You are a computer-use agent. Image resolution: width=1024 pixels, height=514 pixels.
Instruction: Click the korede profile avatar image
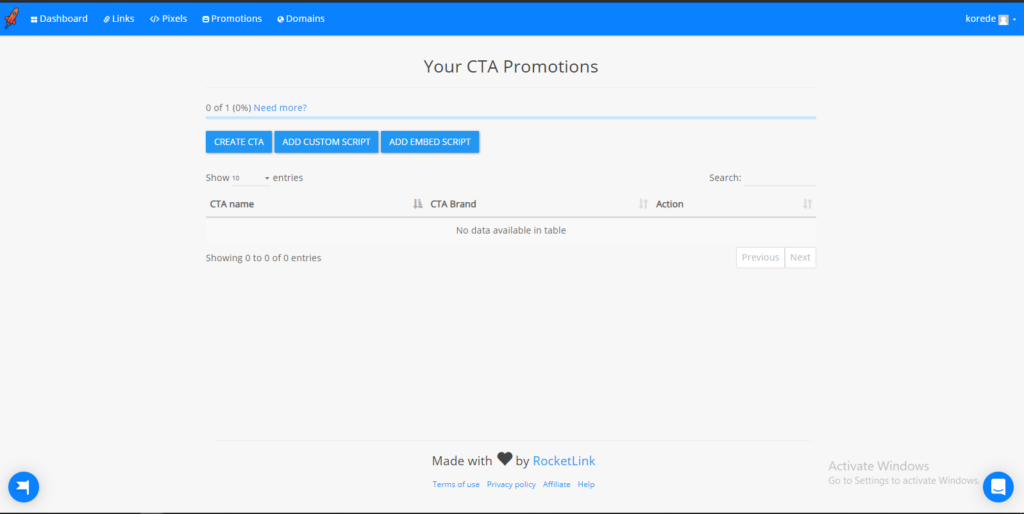1003,20
